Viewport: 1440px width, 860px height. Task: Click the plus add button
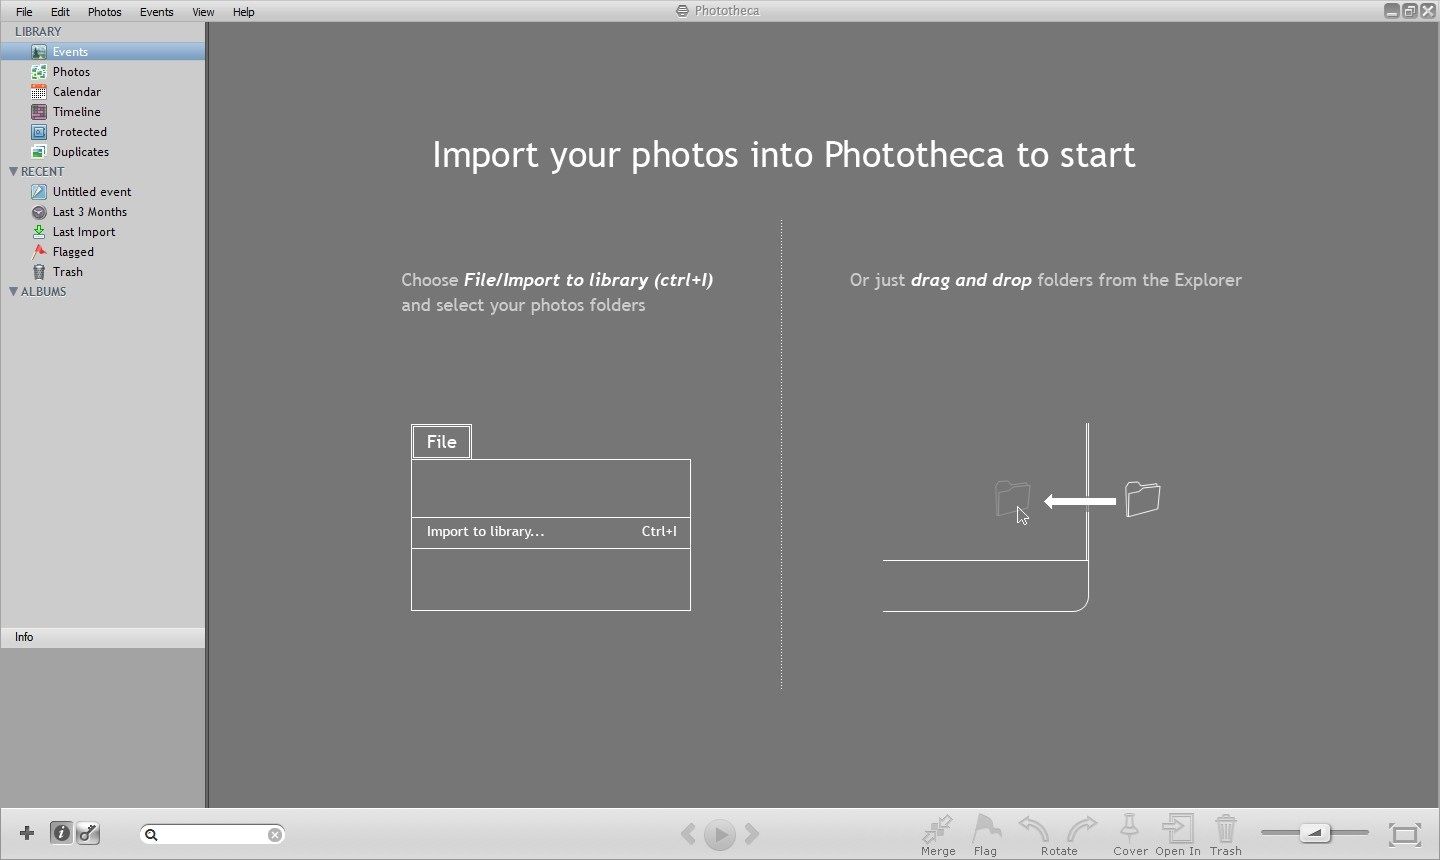click(27, 833)
